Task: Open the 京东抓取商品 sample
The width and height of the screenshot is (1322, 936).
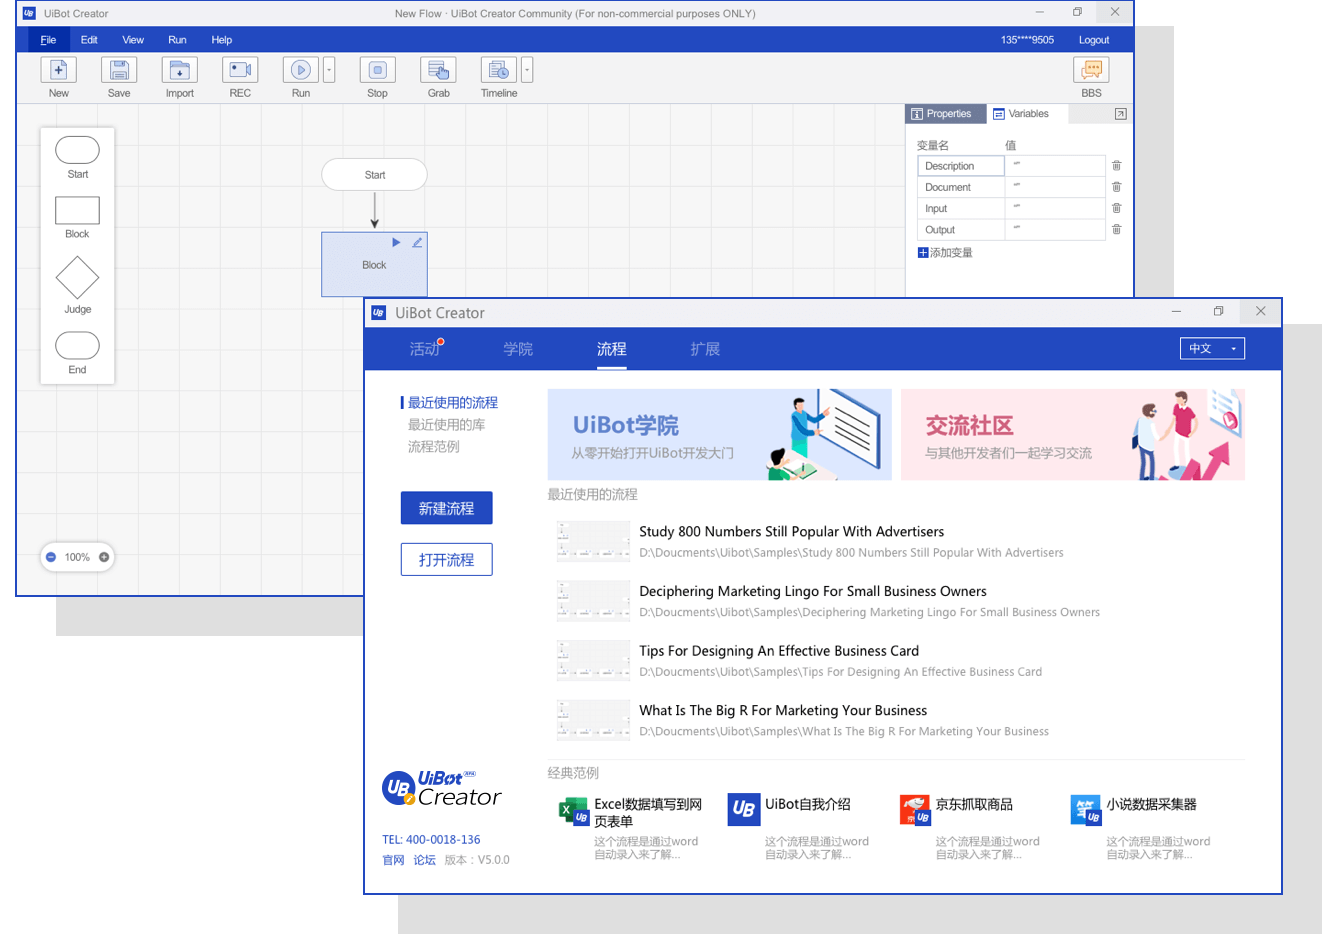Action: pos(972,827)
